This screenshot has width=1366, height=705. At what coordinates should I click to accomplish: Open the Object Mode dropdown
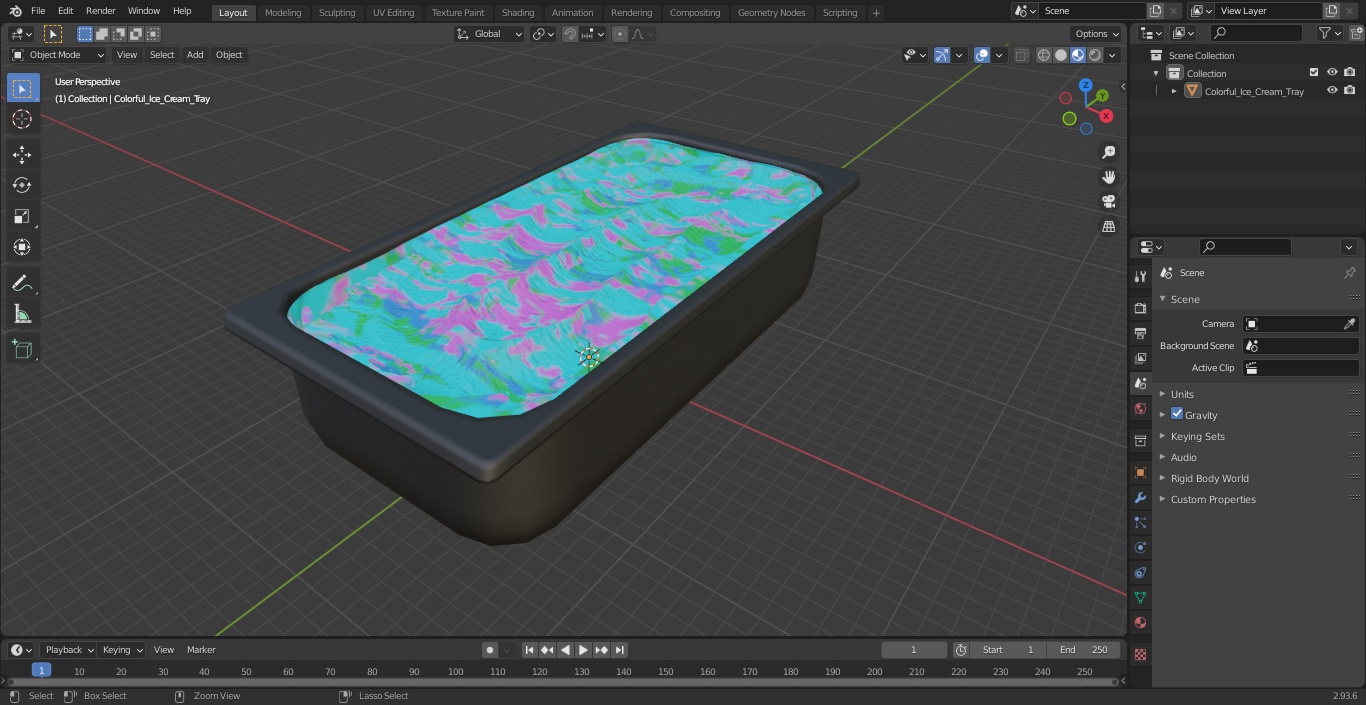pos(57,55)
